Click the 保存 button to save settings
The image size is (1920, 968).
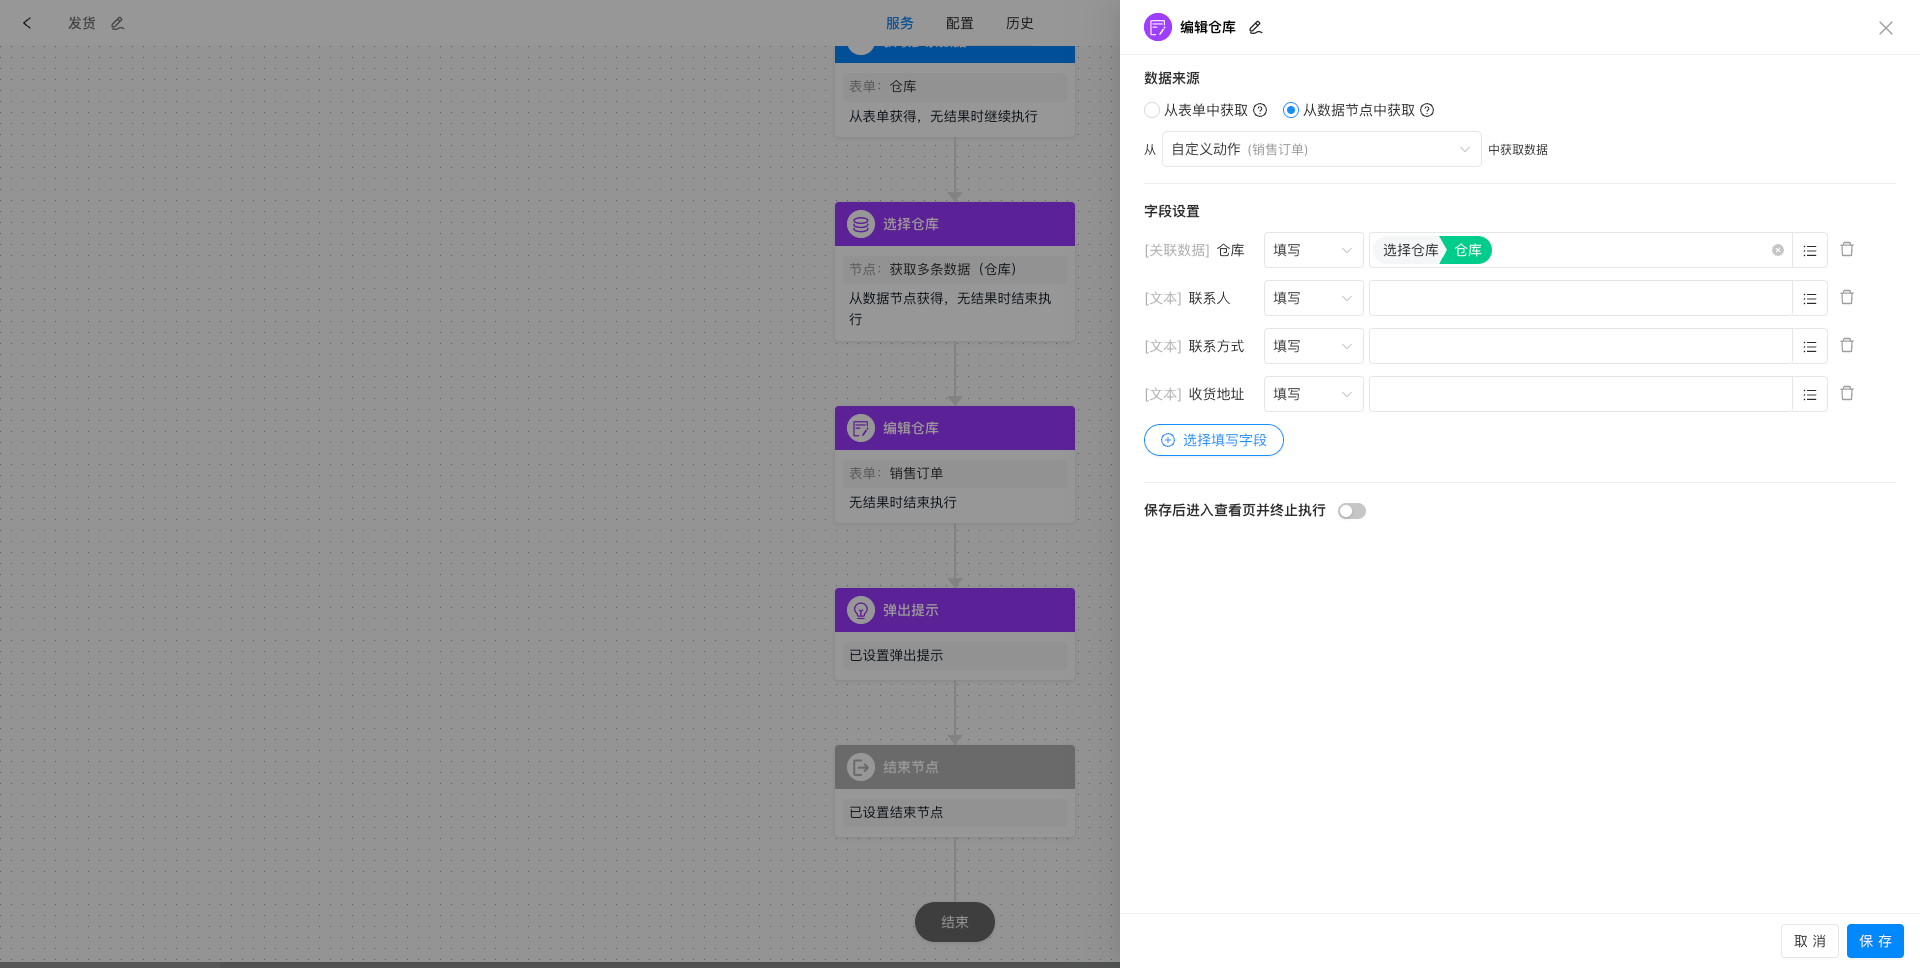coord(1875,941)
